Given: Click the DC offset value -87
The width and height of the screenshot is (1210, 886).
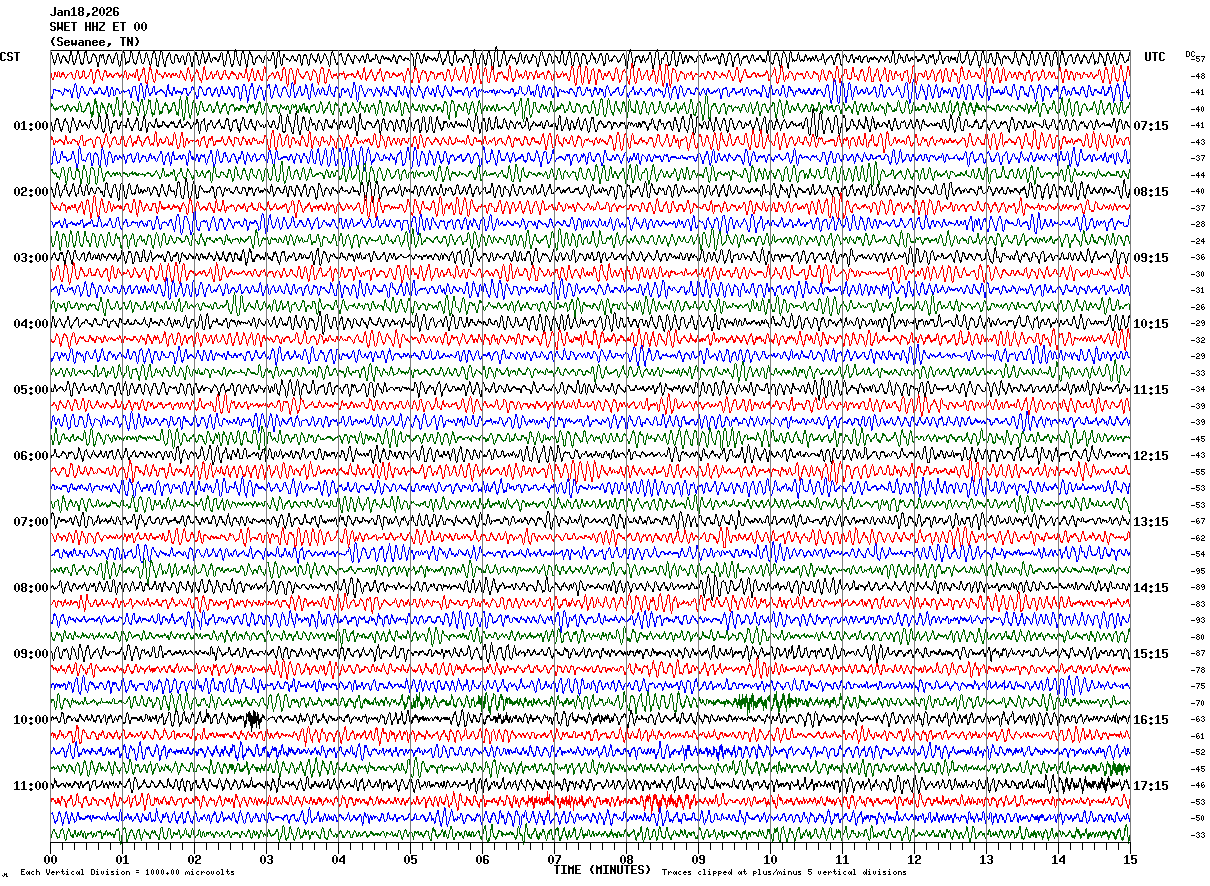Looking at the screenshot, I should (x=1198, y=653).
